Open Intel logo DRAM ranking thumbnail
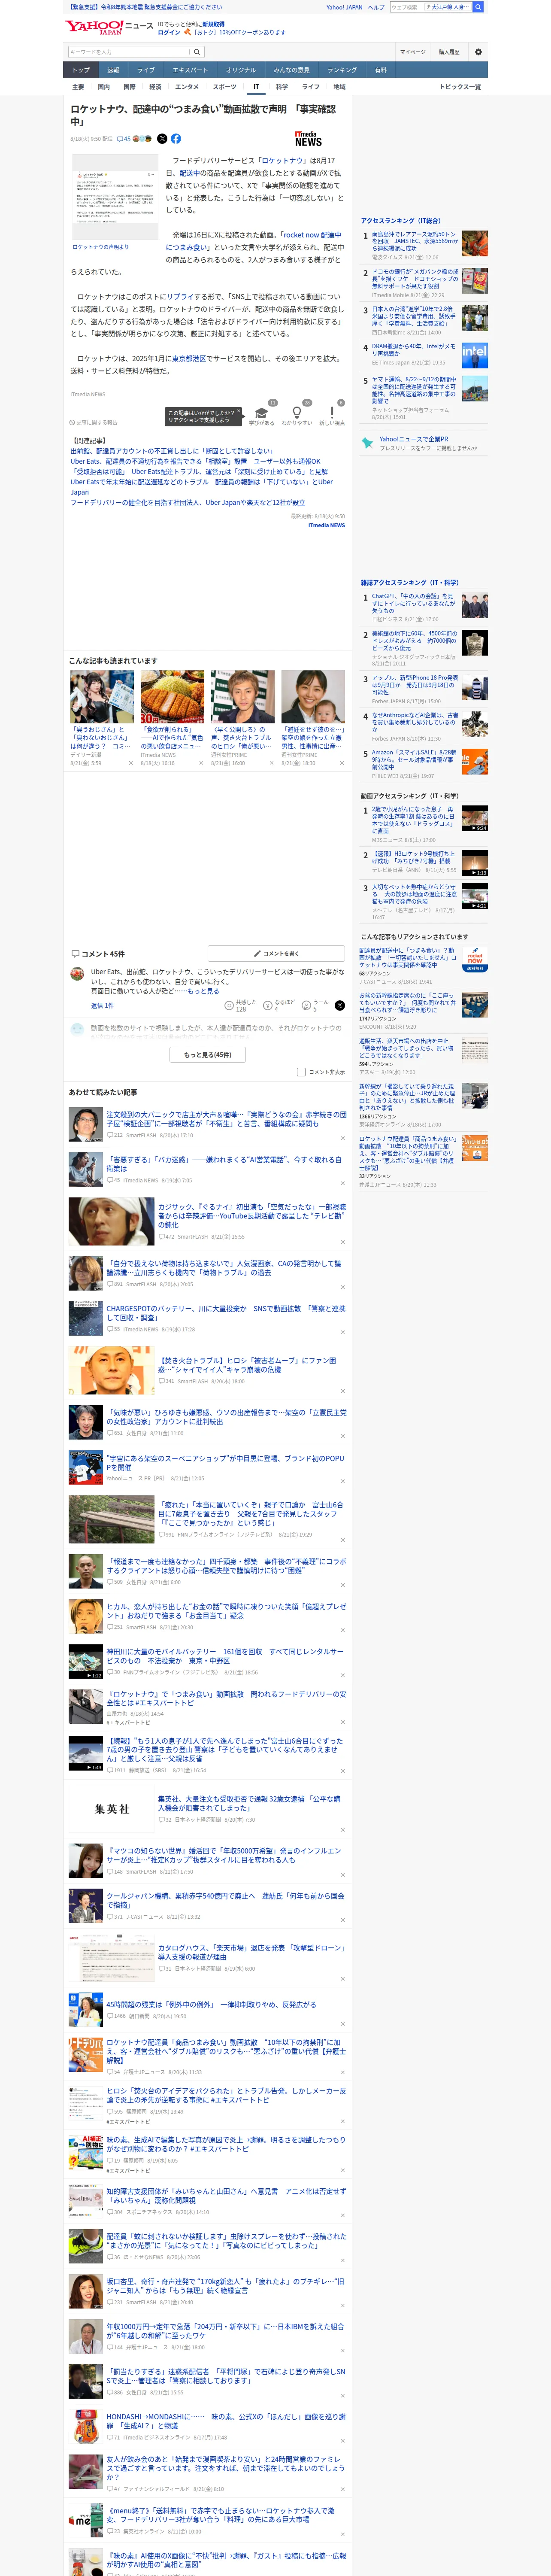The width and height of the screenshot is (551, 2576). pos(475,356)
